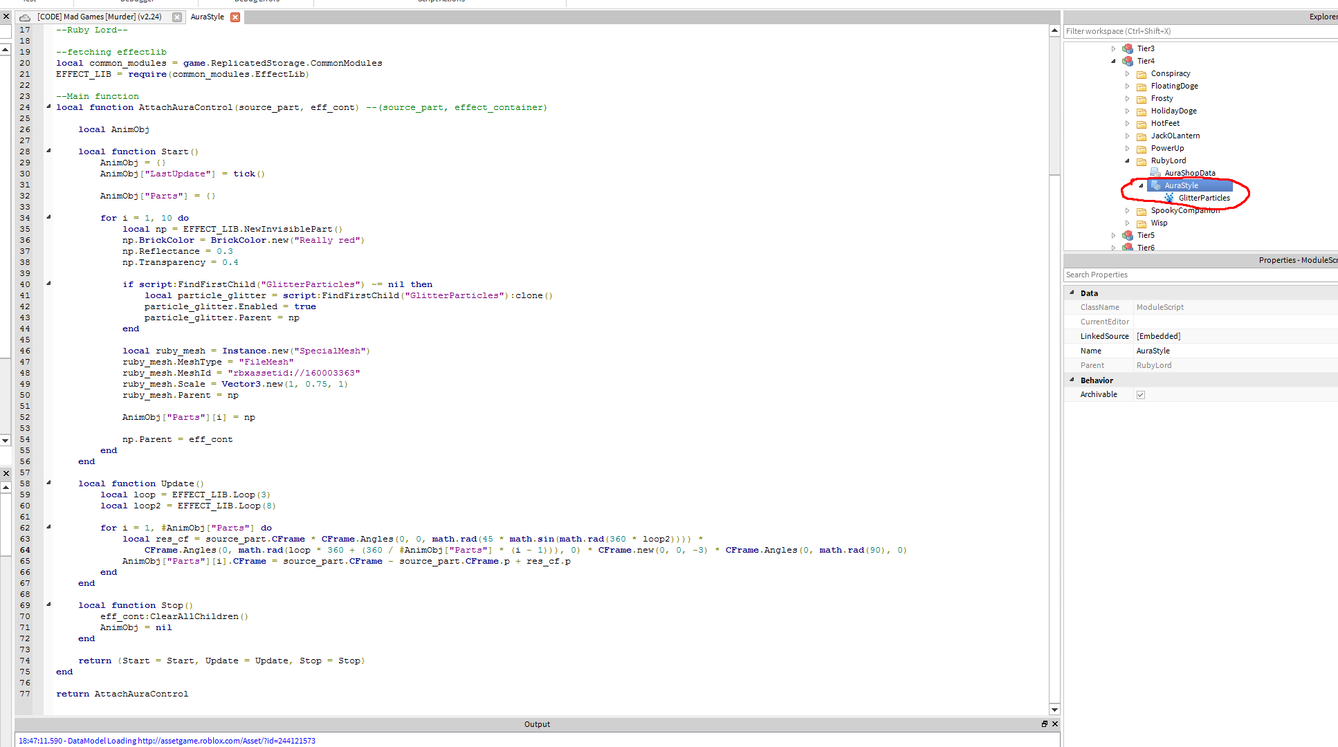Collapse the Data properties section
This screenshot has height=747, width=1338.
click(x=1071, y=293)
